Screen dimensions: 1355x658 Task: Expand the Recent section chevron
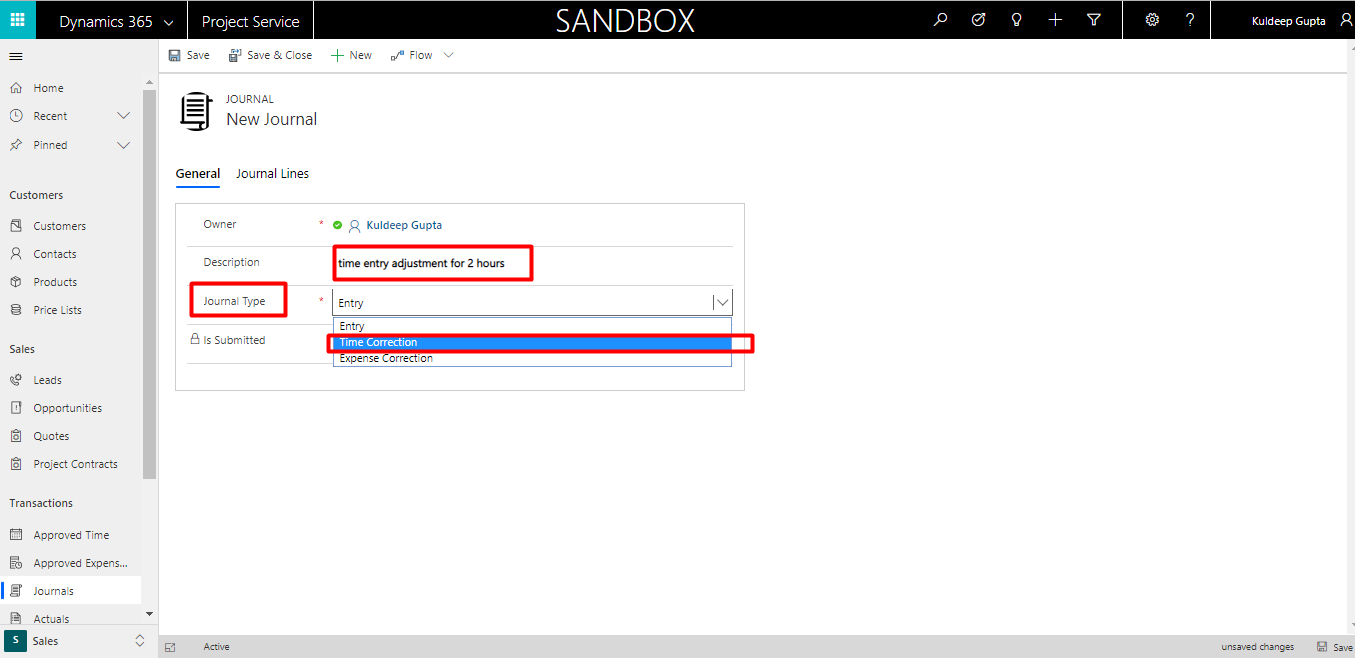tap(123, 116)
